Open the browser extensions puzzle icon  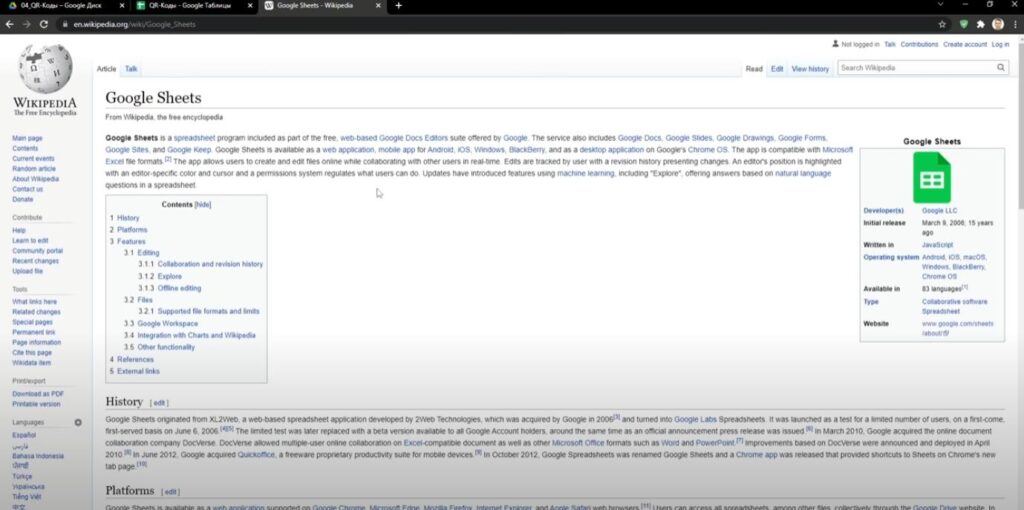point(981,23)
